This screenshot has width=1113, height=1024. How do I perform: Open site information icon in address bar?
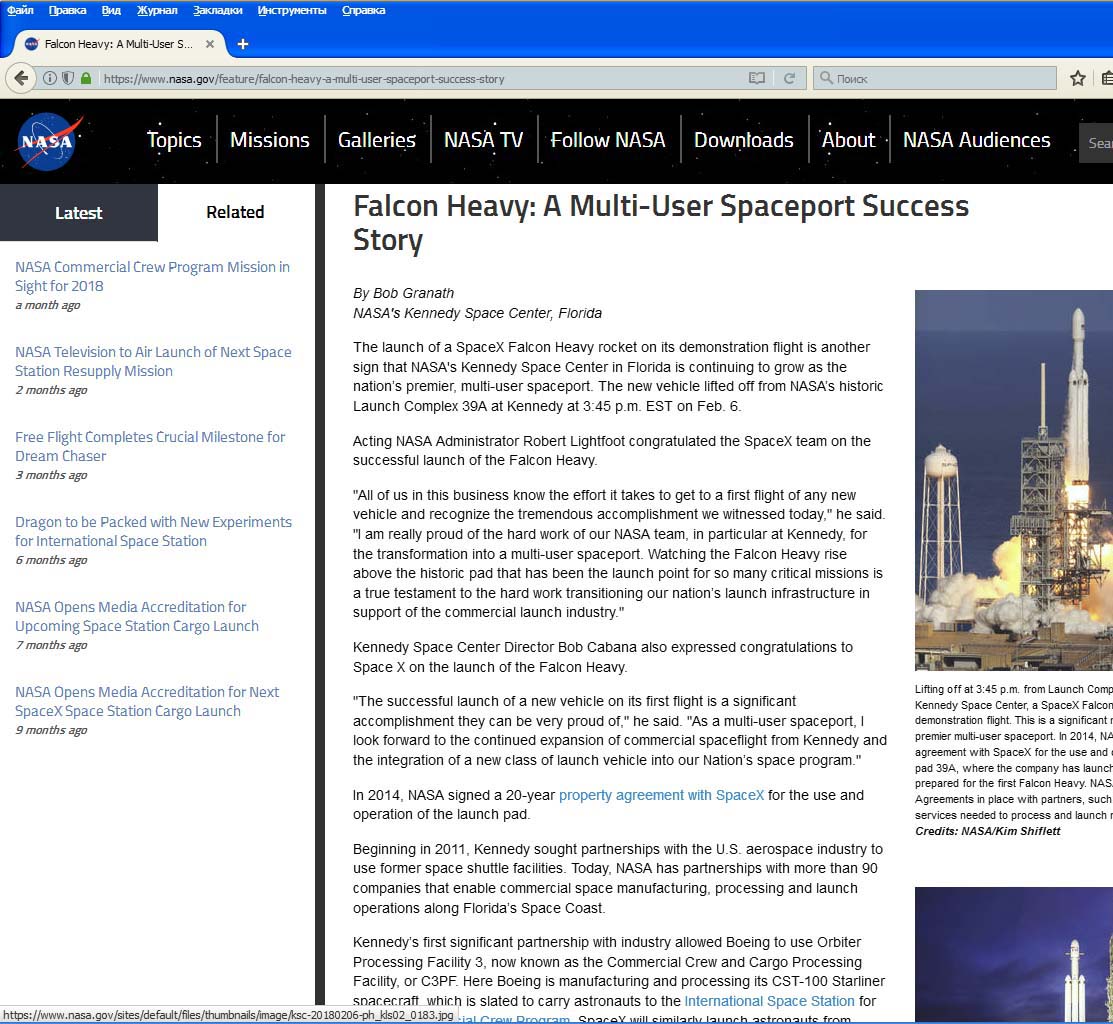50,78
